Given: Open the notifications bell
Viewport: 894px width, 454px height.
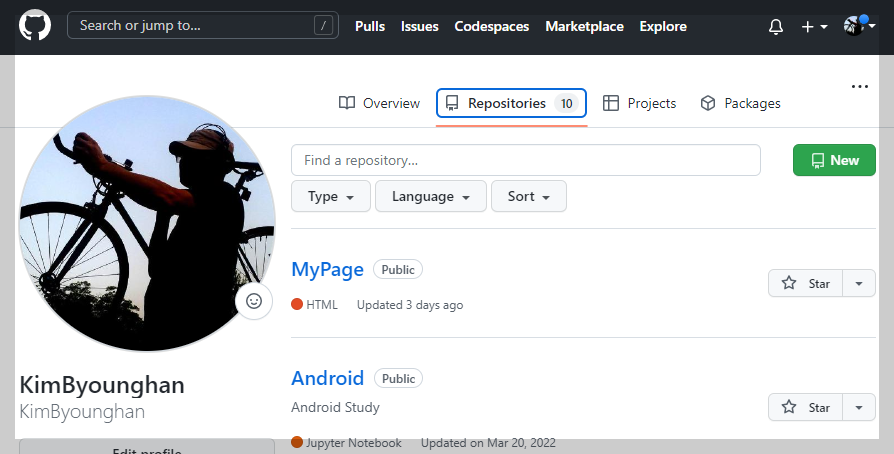Looking at the screenshot, I should click(776, 26).
